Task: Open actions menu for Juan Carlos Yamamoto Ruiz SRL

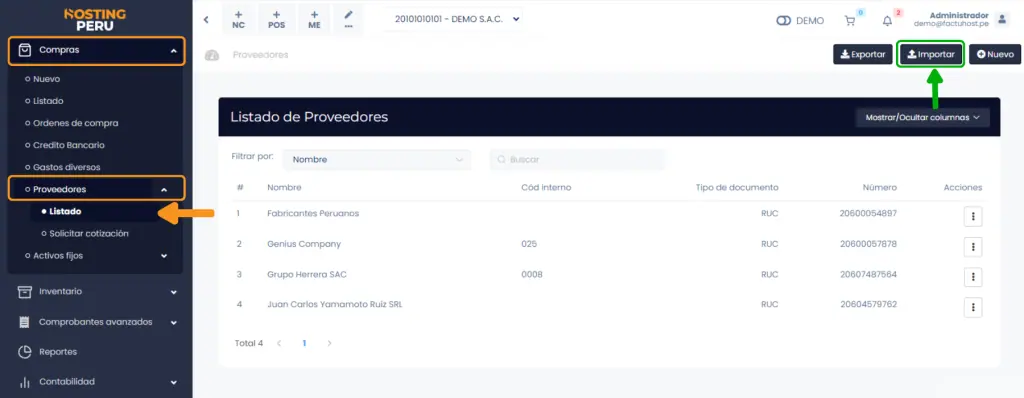Action: click(x=973, y=307)
